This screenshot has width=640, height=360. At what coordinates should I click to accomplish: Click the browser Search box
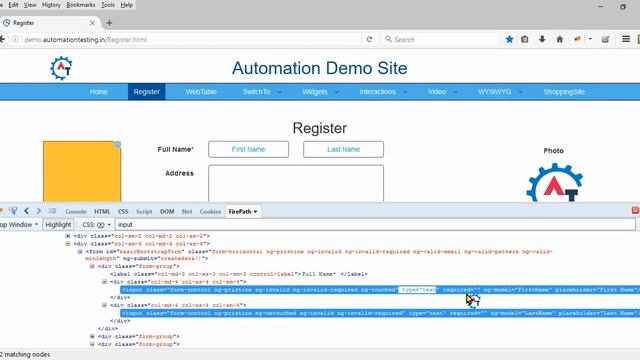point(440,40)
